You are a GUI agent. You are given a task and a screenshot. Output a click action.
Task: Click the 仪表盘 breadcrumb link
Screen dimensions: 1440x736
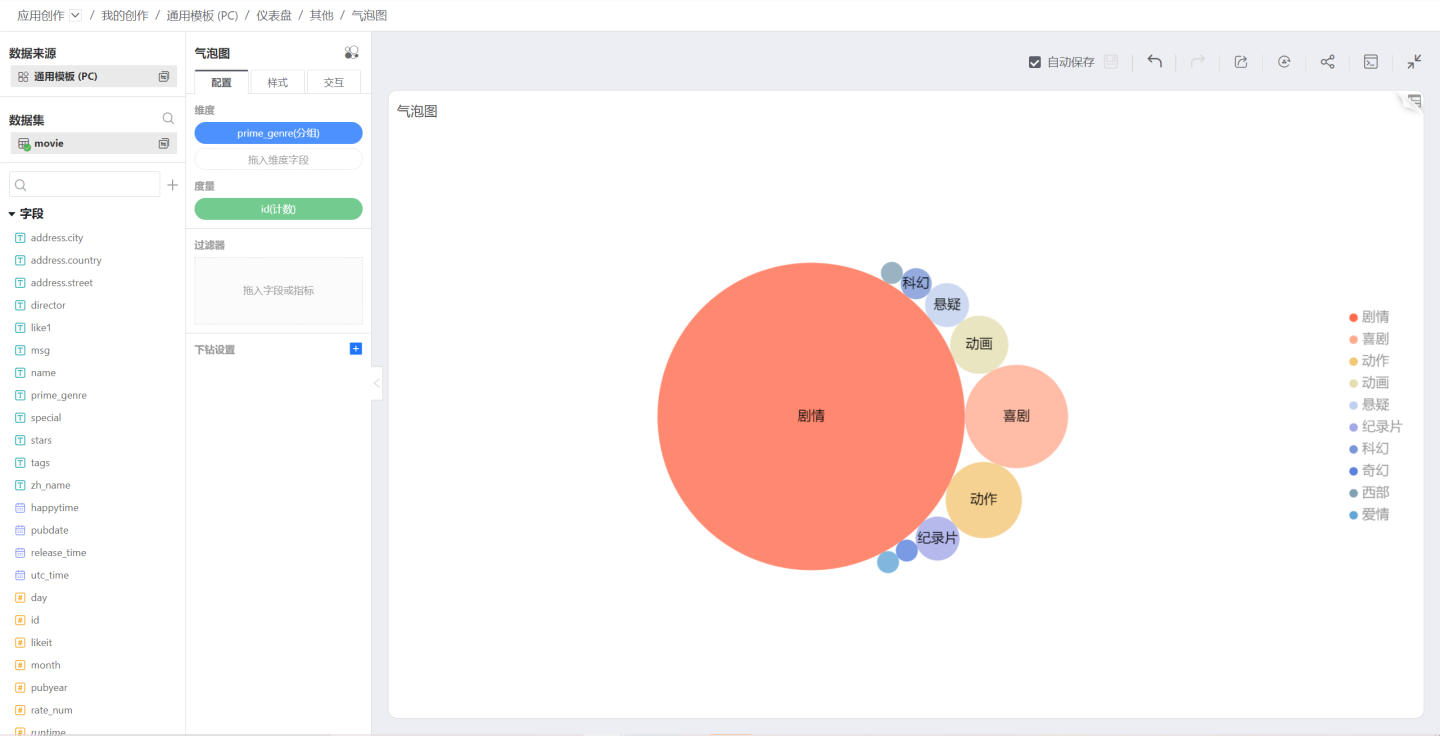pyautogui.click(x=273, y=16)
